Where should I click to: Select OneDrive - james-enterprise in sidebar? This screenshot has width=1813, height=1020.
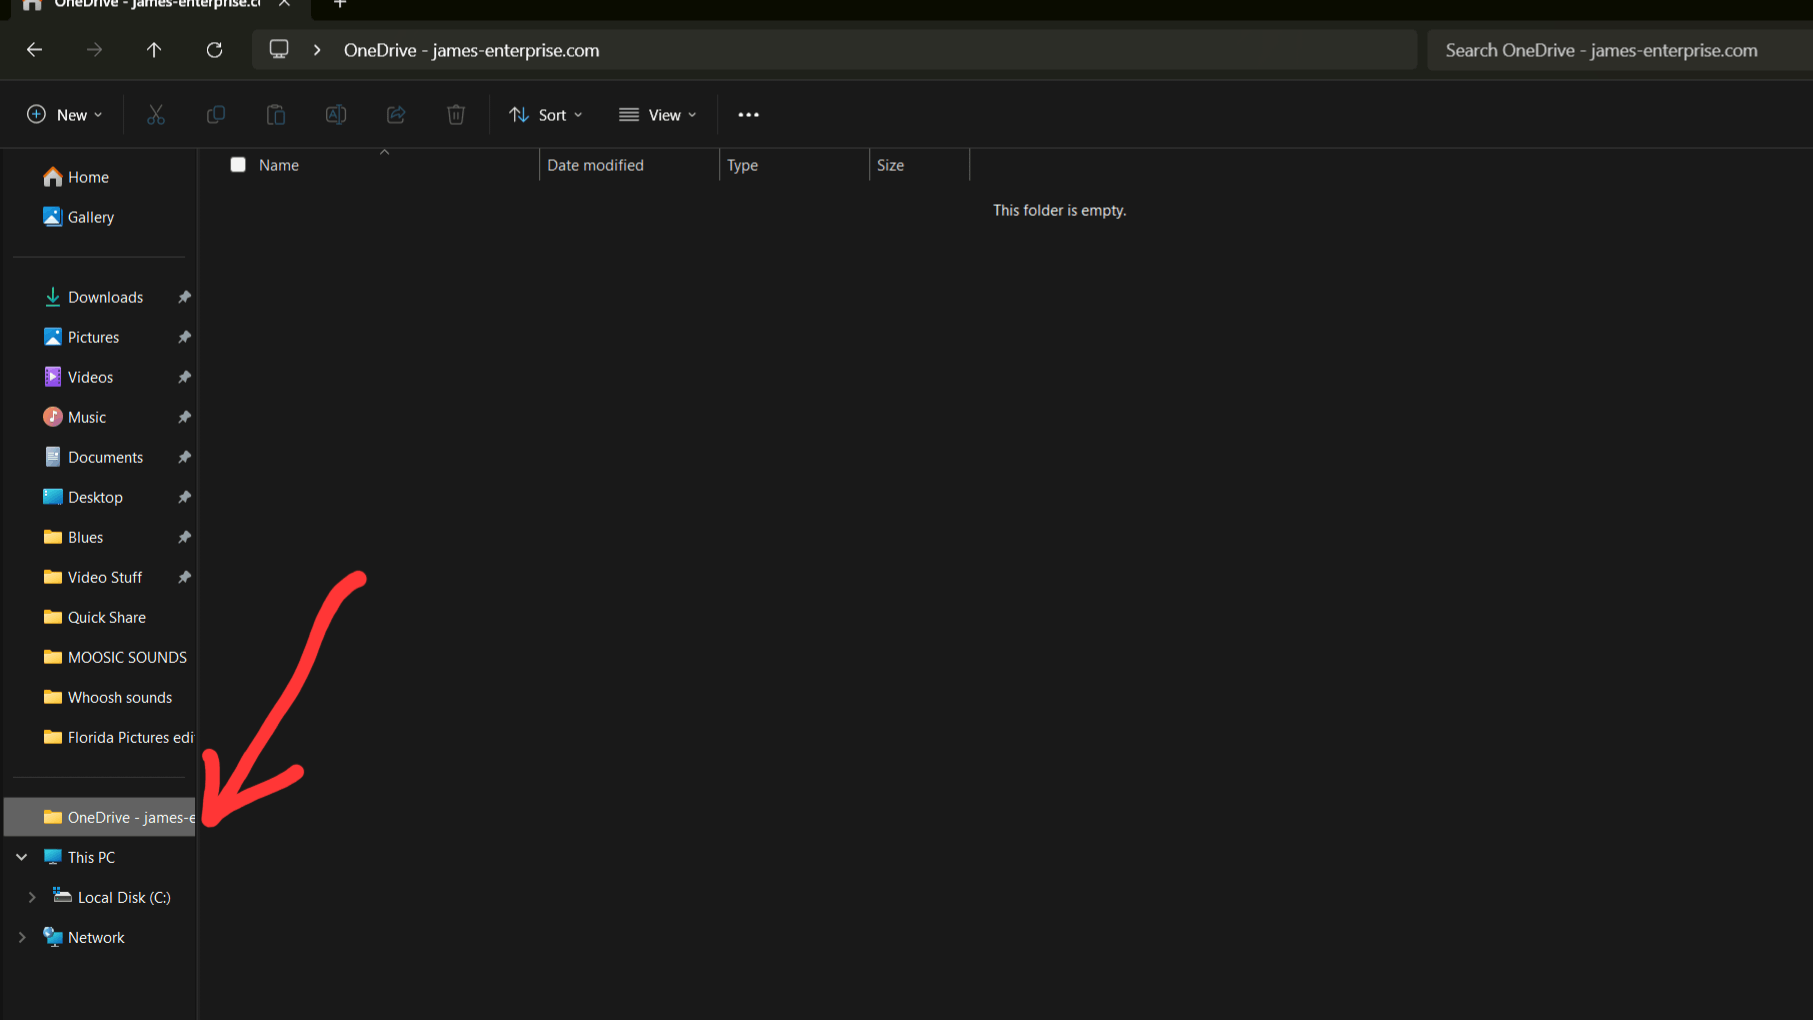coord(100,817)
